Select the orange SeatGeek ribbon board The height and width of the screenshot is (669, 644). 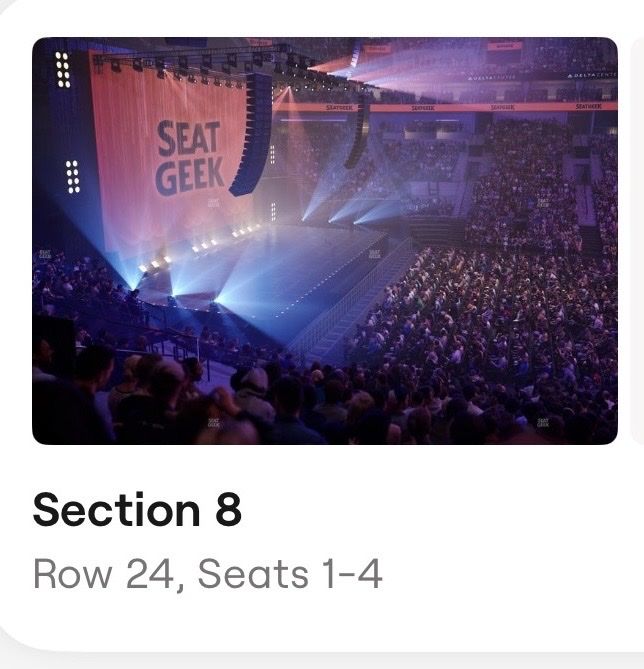(444, 107)
